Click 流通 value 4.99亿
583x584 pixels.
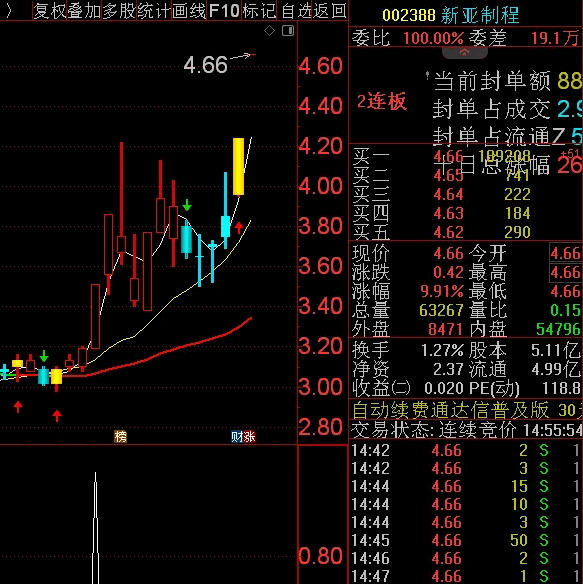point(556,369)
